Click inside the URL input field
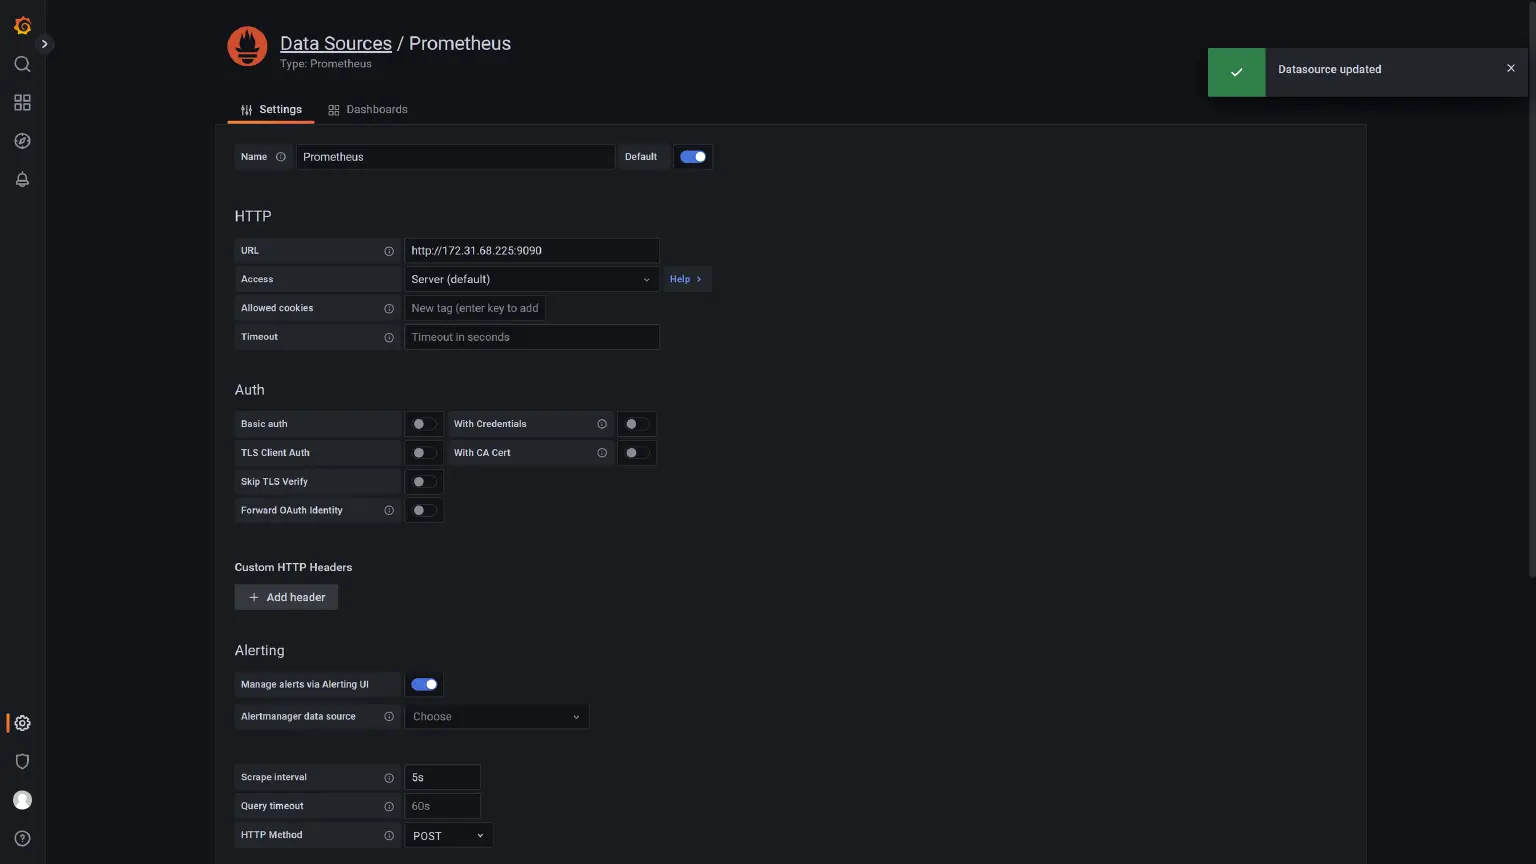Screen dimensions: 1536x864 (x=531, y=250)
